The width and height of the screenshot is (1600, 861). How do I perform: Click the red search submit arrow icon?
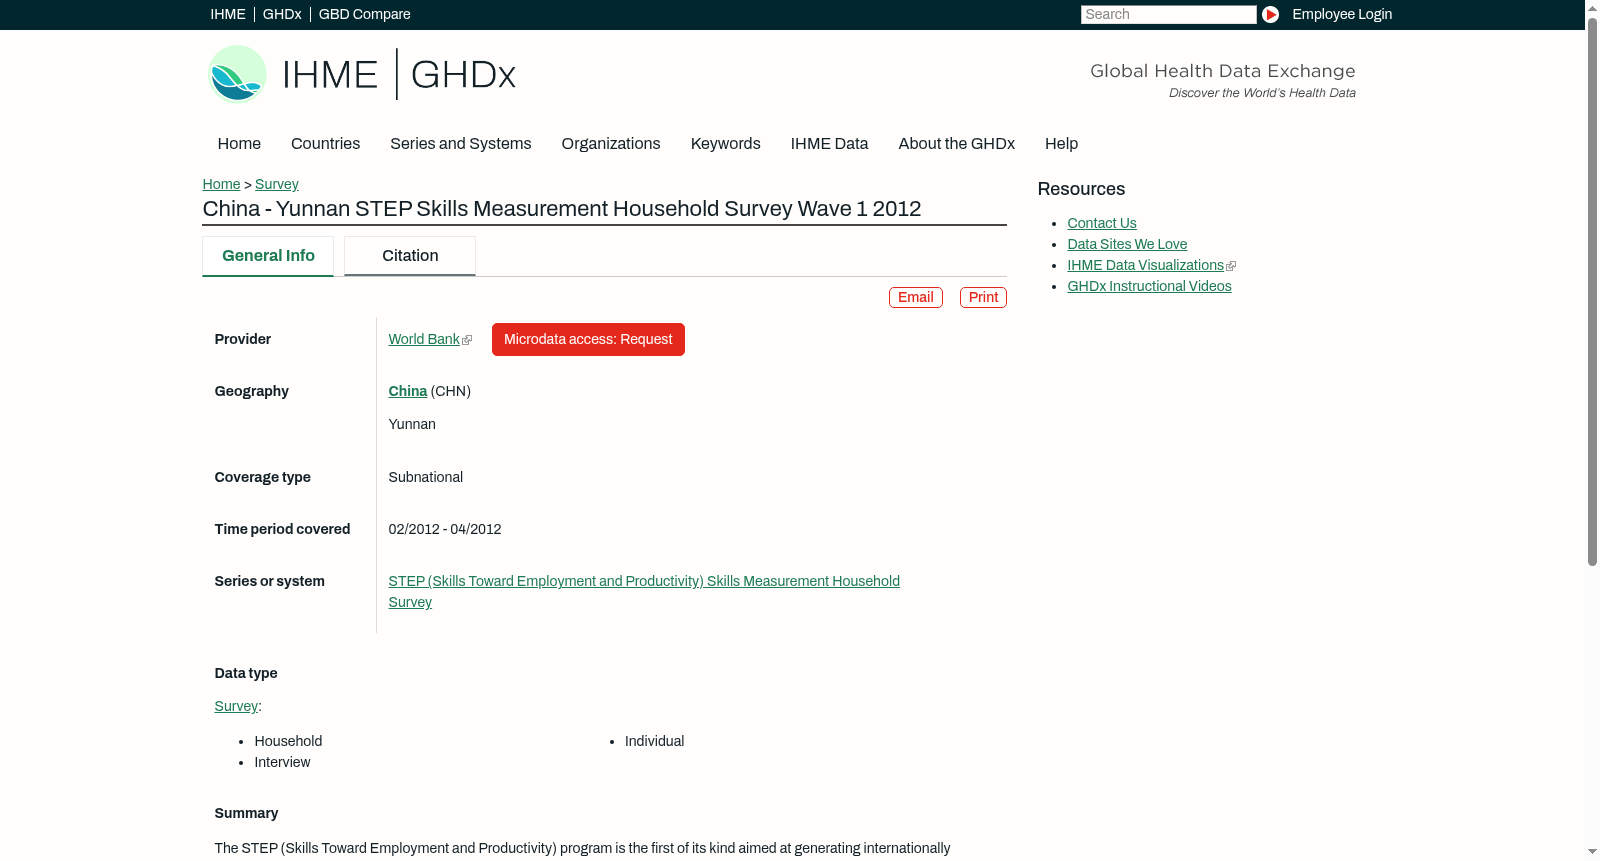coord(1270,14)
